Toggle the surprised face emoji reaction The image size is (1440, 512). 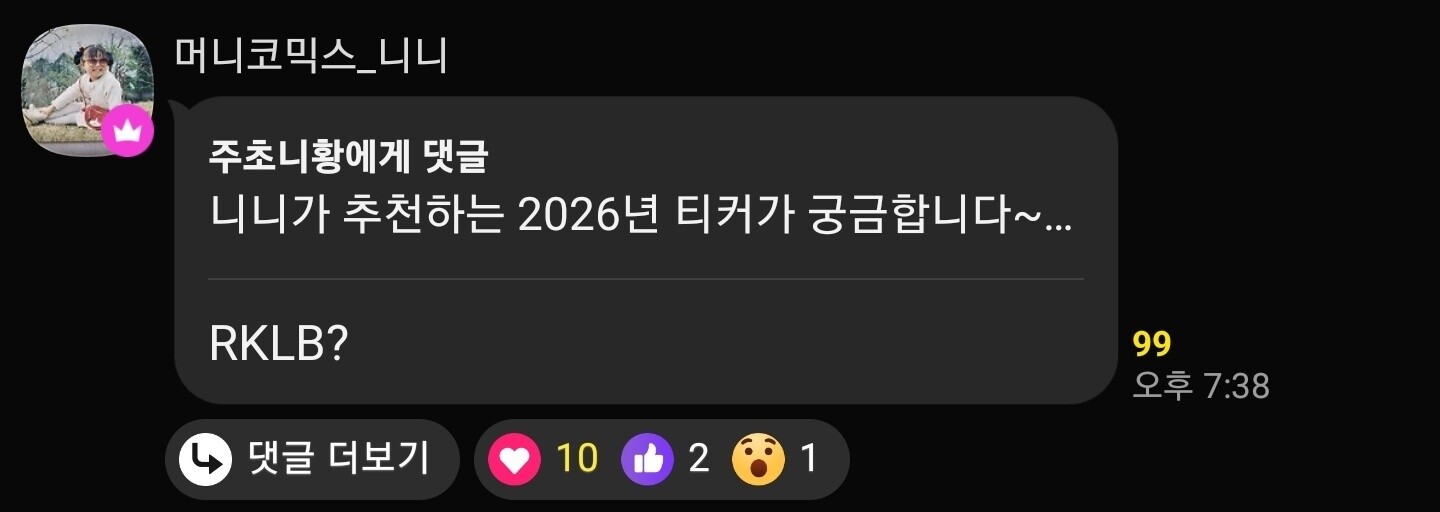(x=758, y=459)
